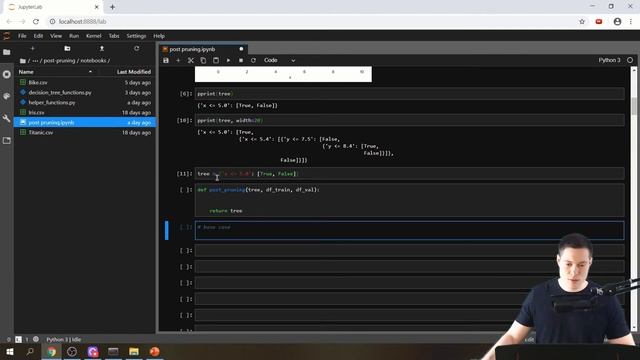The width and height of the screenshot is (640, 360).
Task: Upload files with the upload arrow icon
Action: 102,49
